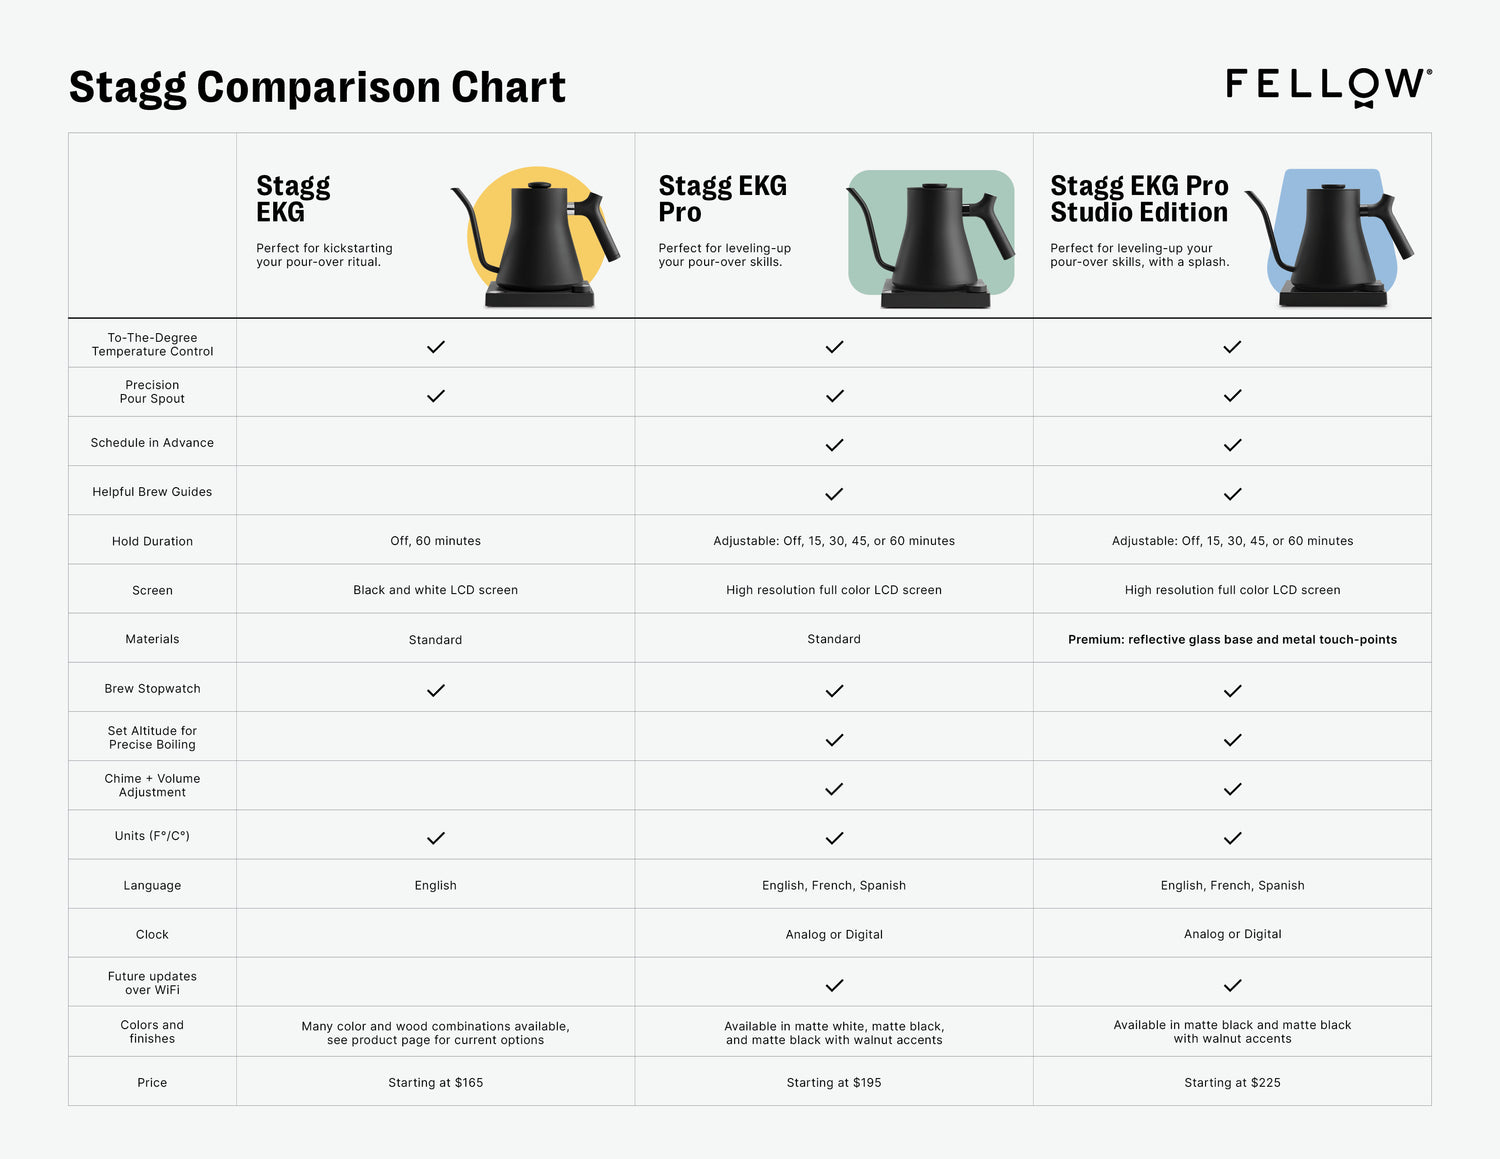Click Stagg EKG's Brew Stopwatch checkmark
The image size is (1500, 1159).
(x=436, y=690)
